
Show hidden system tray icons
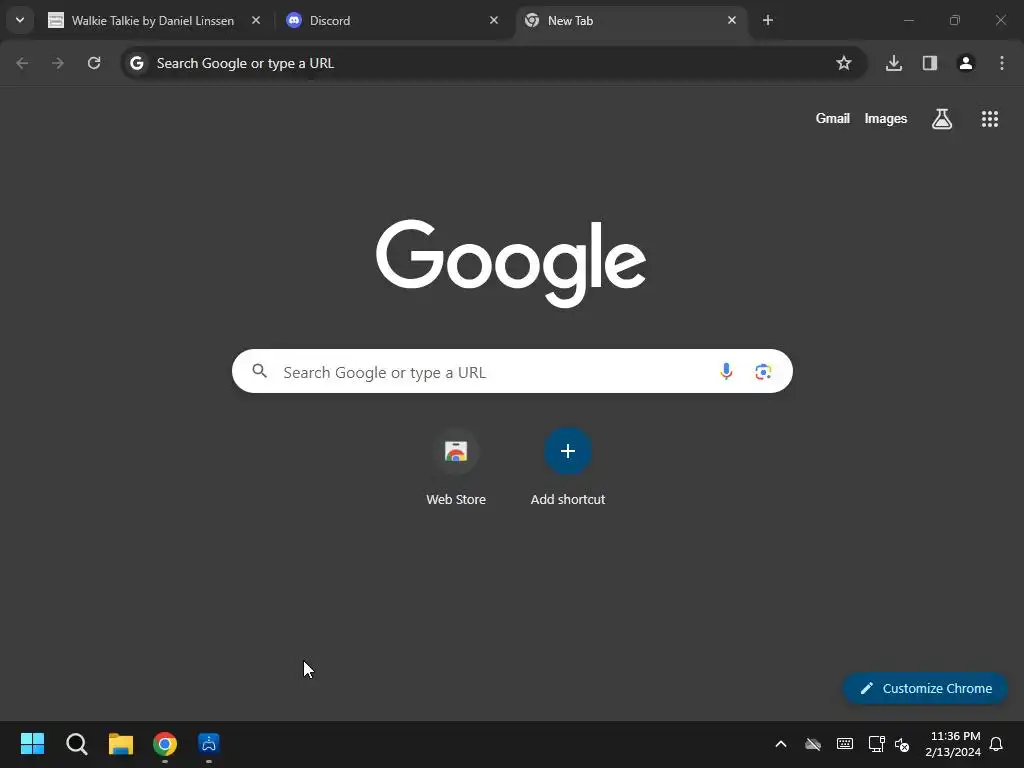tap(780, 744)
